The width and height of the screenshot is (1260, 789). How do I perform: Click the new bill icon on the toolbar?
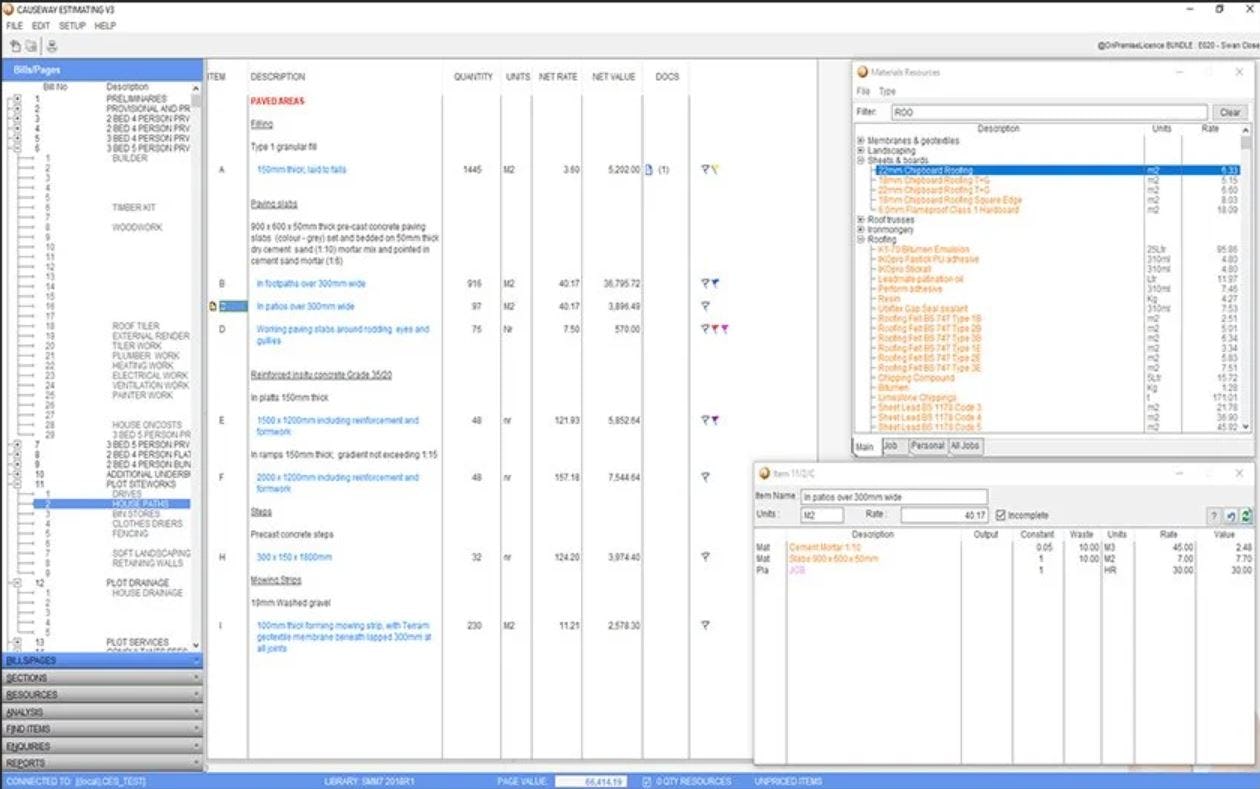tap(14, 45)
